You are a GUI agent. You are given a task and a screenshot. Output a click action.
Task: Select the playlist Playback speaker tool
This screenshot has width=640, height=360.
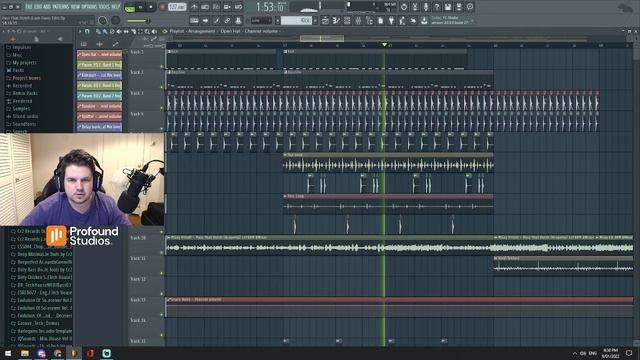[x=154, y=31]
